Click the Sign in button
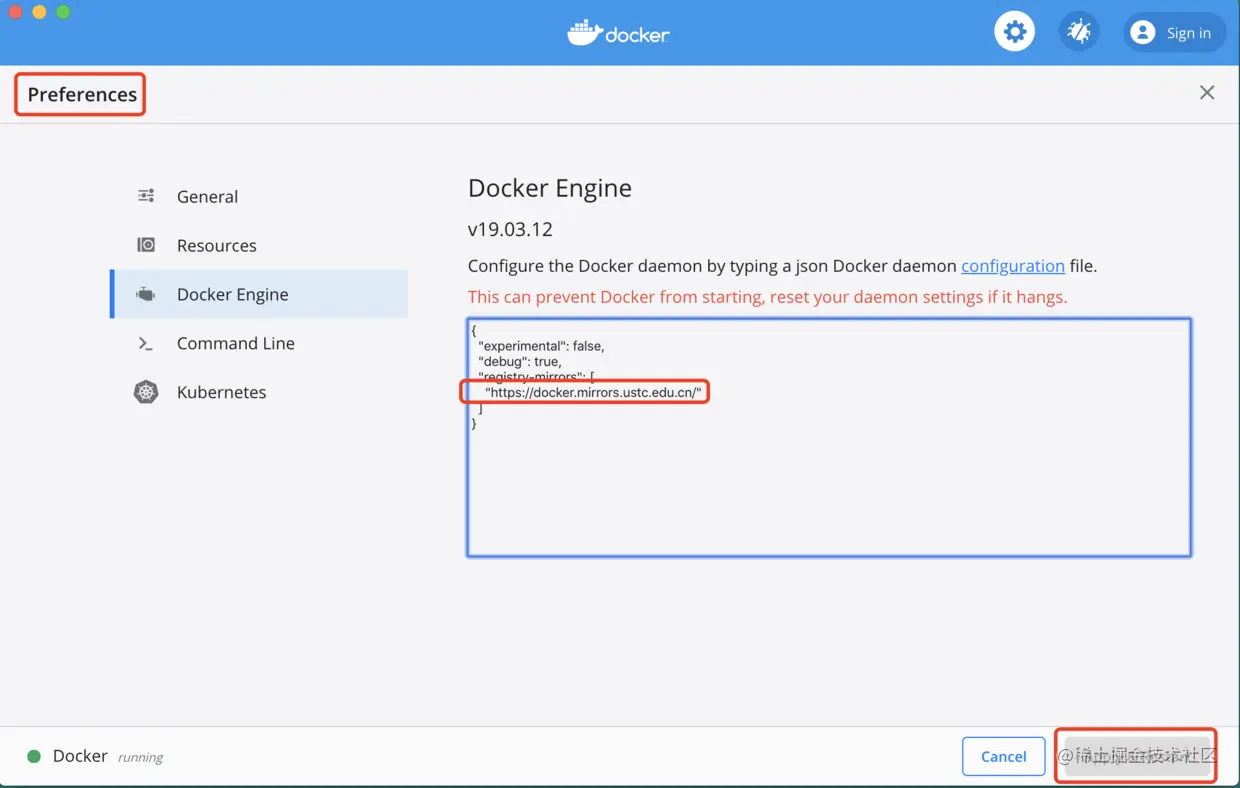Image resolution: width=1240 pixels, height=788 pixels. pyautogui.click(x=1174, y=33)
